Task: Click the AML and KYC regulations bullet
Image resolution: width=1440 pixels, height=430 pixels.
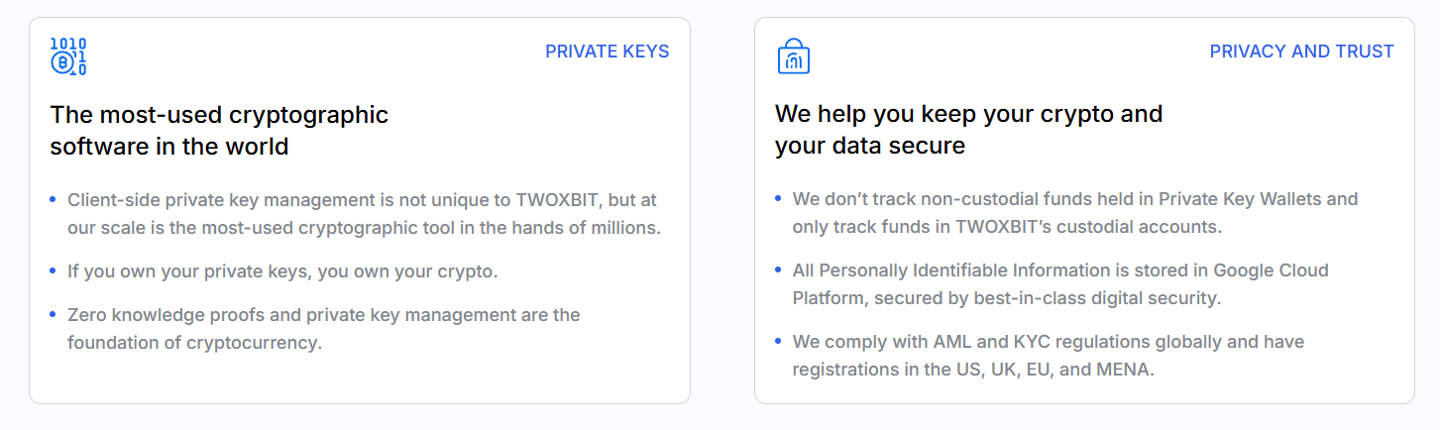Action: [1048, 355]
